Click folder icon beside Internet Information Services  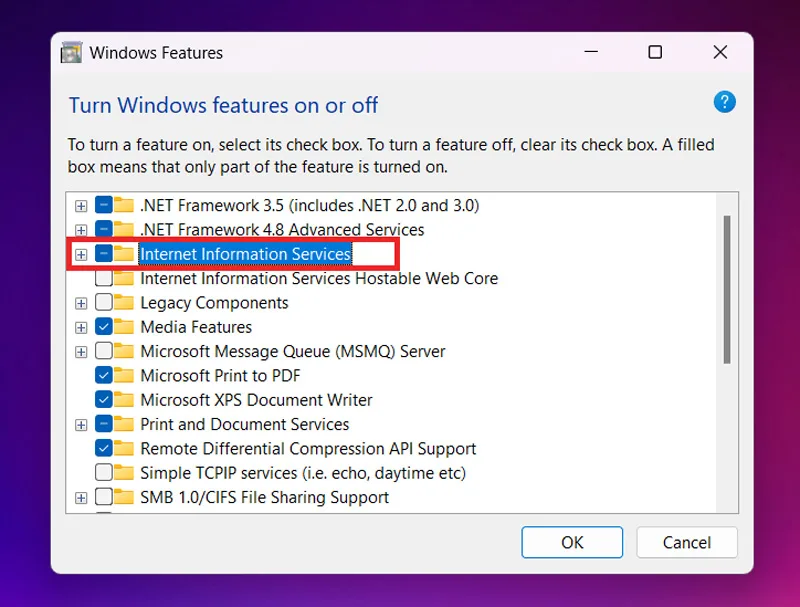(123, 254)
